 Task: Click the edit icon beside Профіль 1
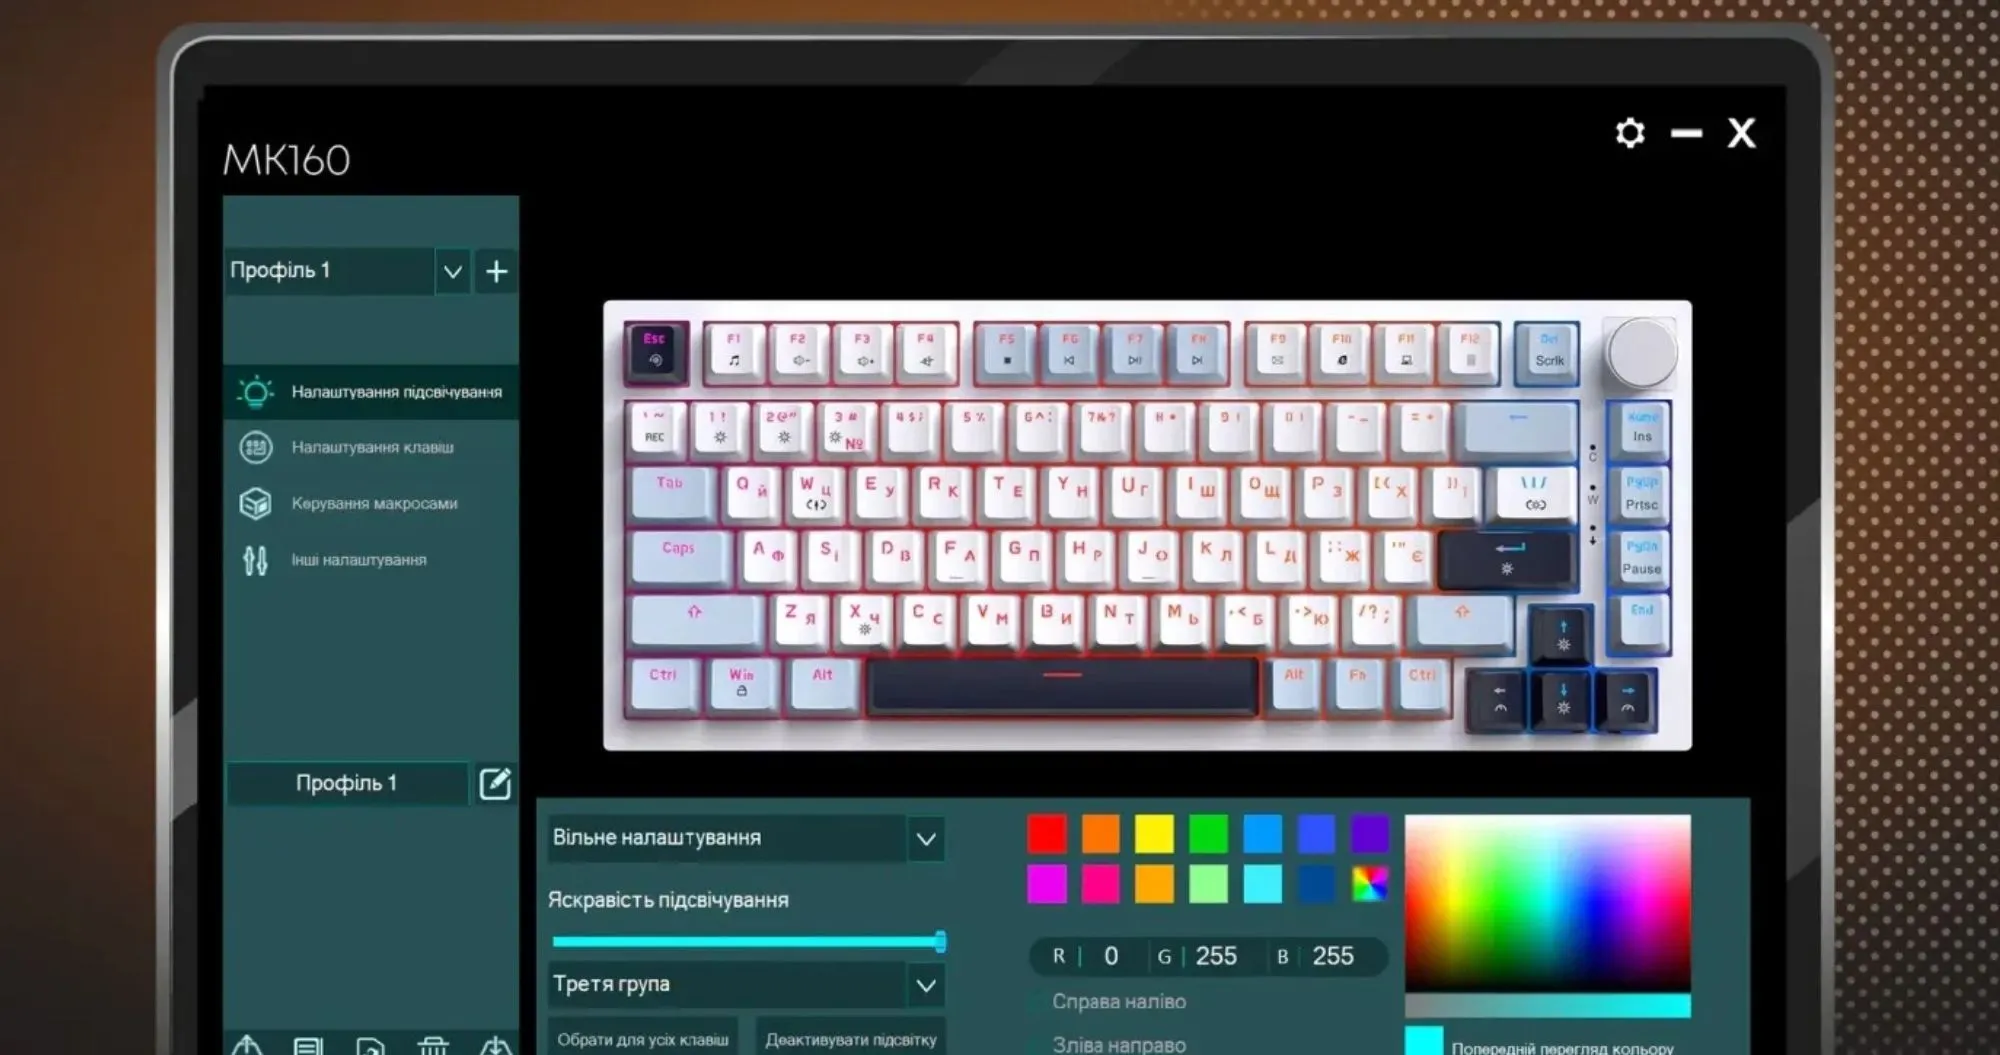(x=495, y=784)
